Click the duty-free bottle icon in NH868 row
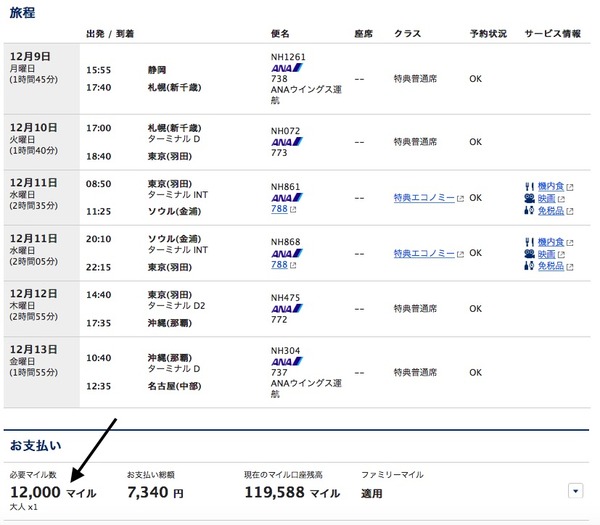Viewport: 600px width, 525px height. pyautogui.click(x=529, y=266)
